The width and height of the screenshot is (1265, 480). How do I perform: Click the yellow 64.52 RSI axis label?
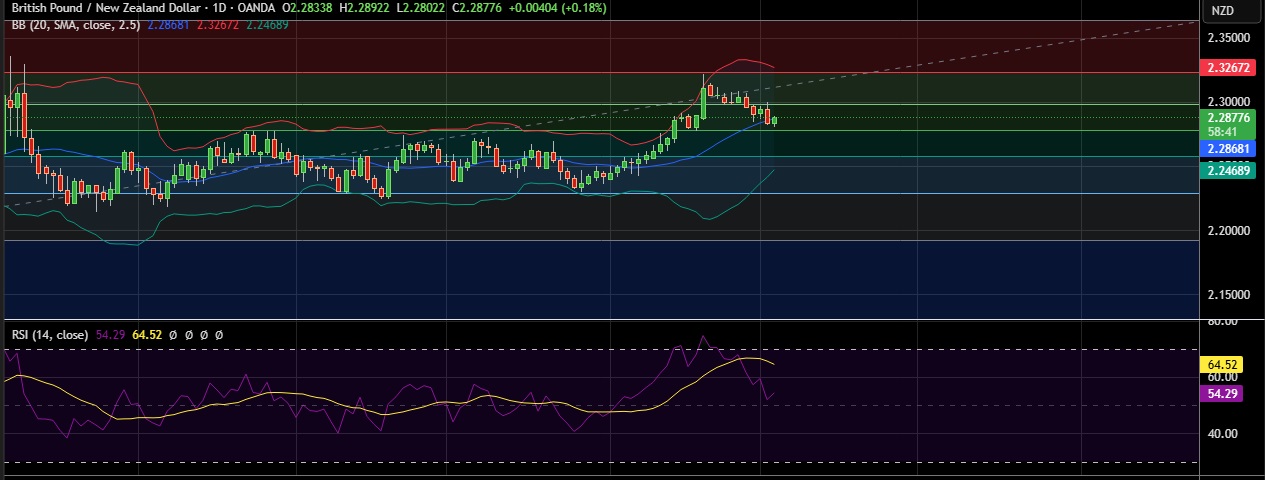1225,365
